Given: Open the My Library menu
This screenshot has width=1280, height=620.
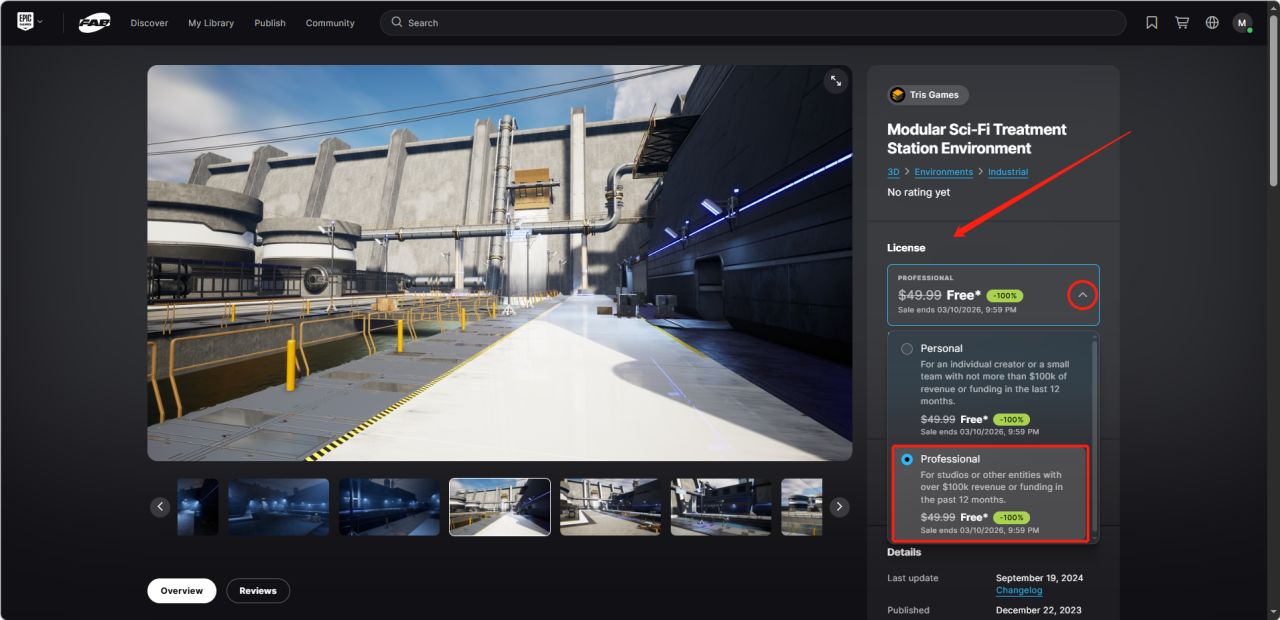Looking at the screenshot, I should [211, 23].
